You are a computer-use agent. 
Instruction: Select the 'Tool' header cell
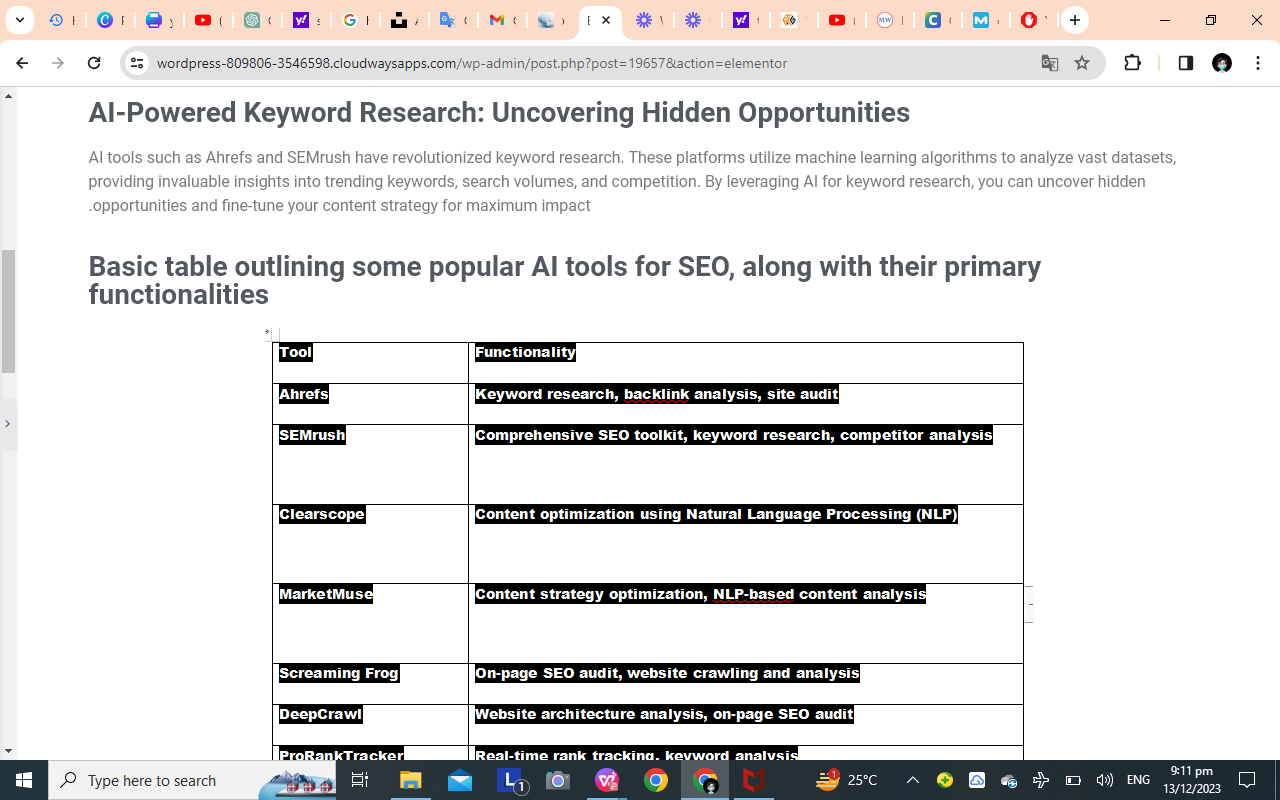[370, 362]
